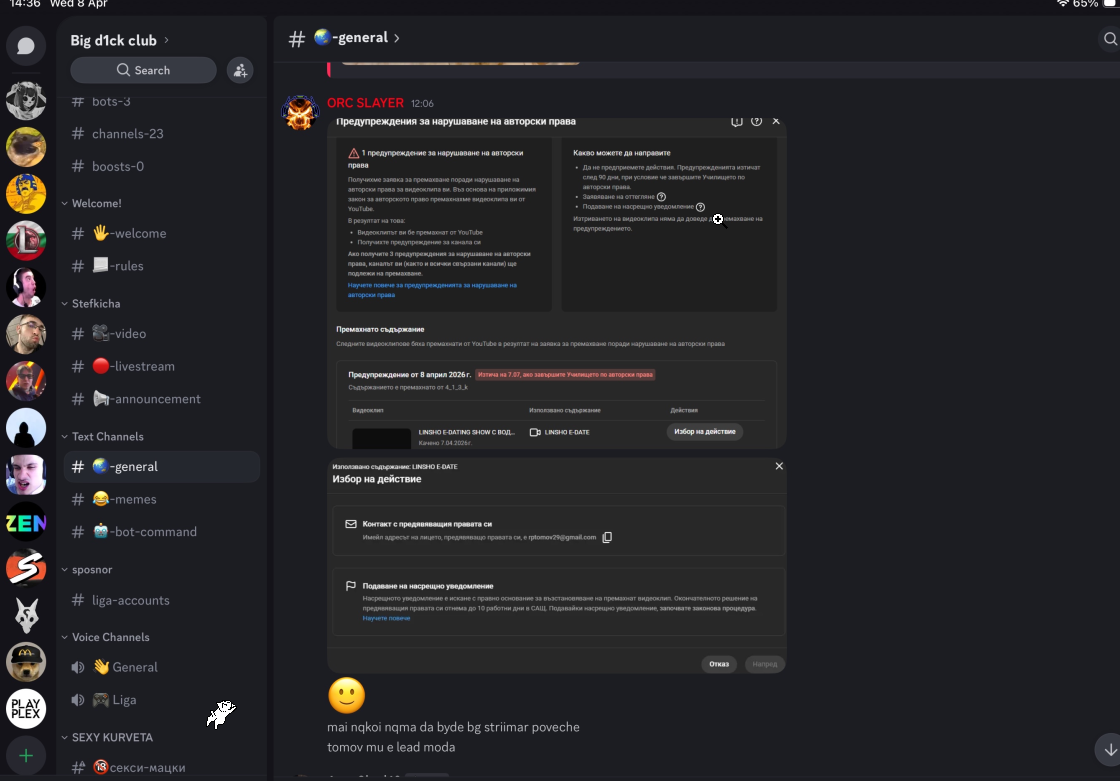Open the boosts-0 channel
Screen dimensions: 1120x781
pos(162,166)
